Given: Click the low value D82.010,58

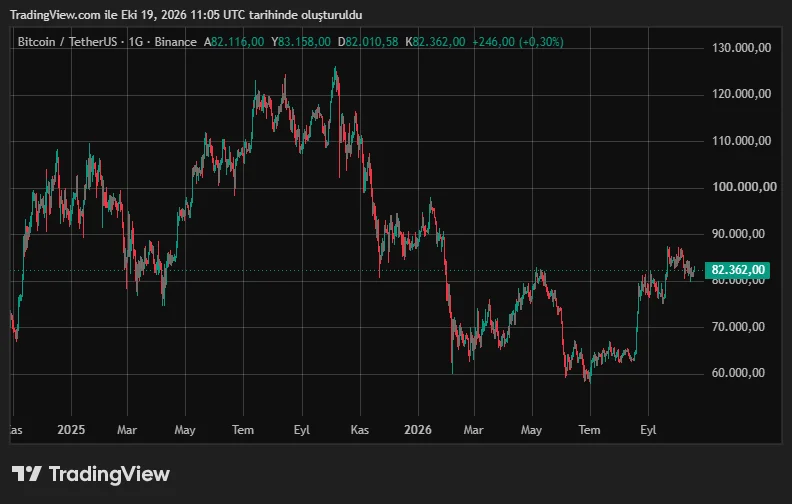Looking at the screenshot, I should pyautogui.click(x=368, y=42).
